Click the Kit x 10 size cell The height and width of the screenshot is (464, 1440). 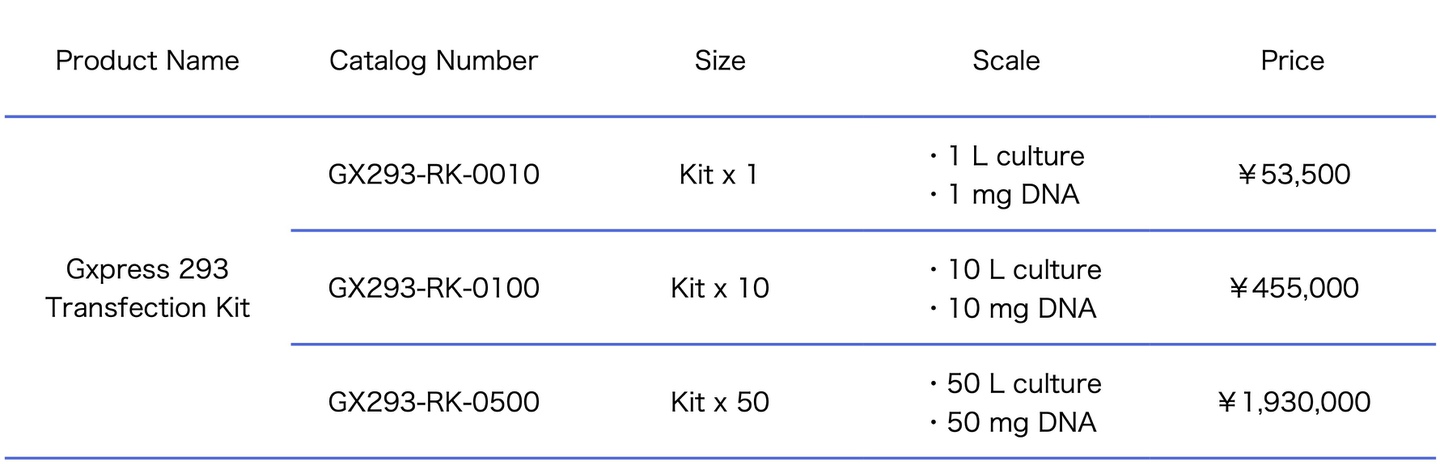coord(720,289)
